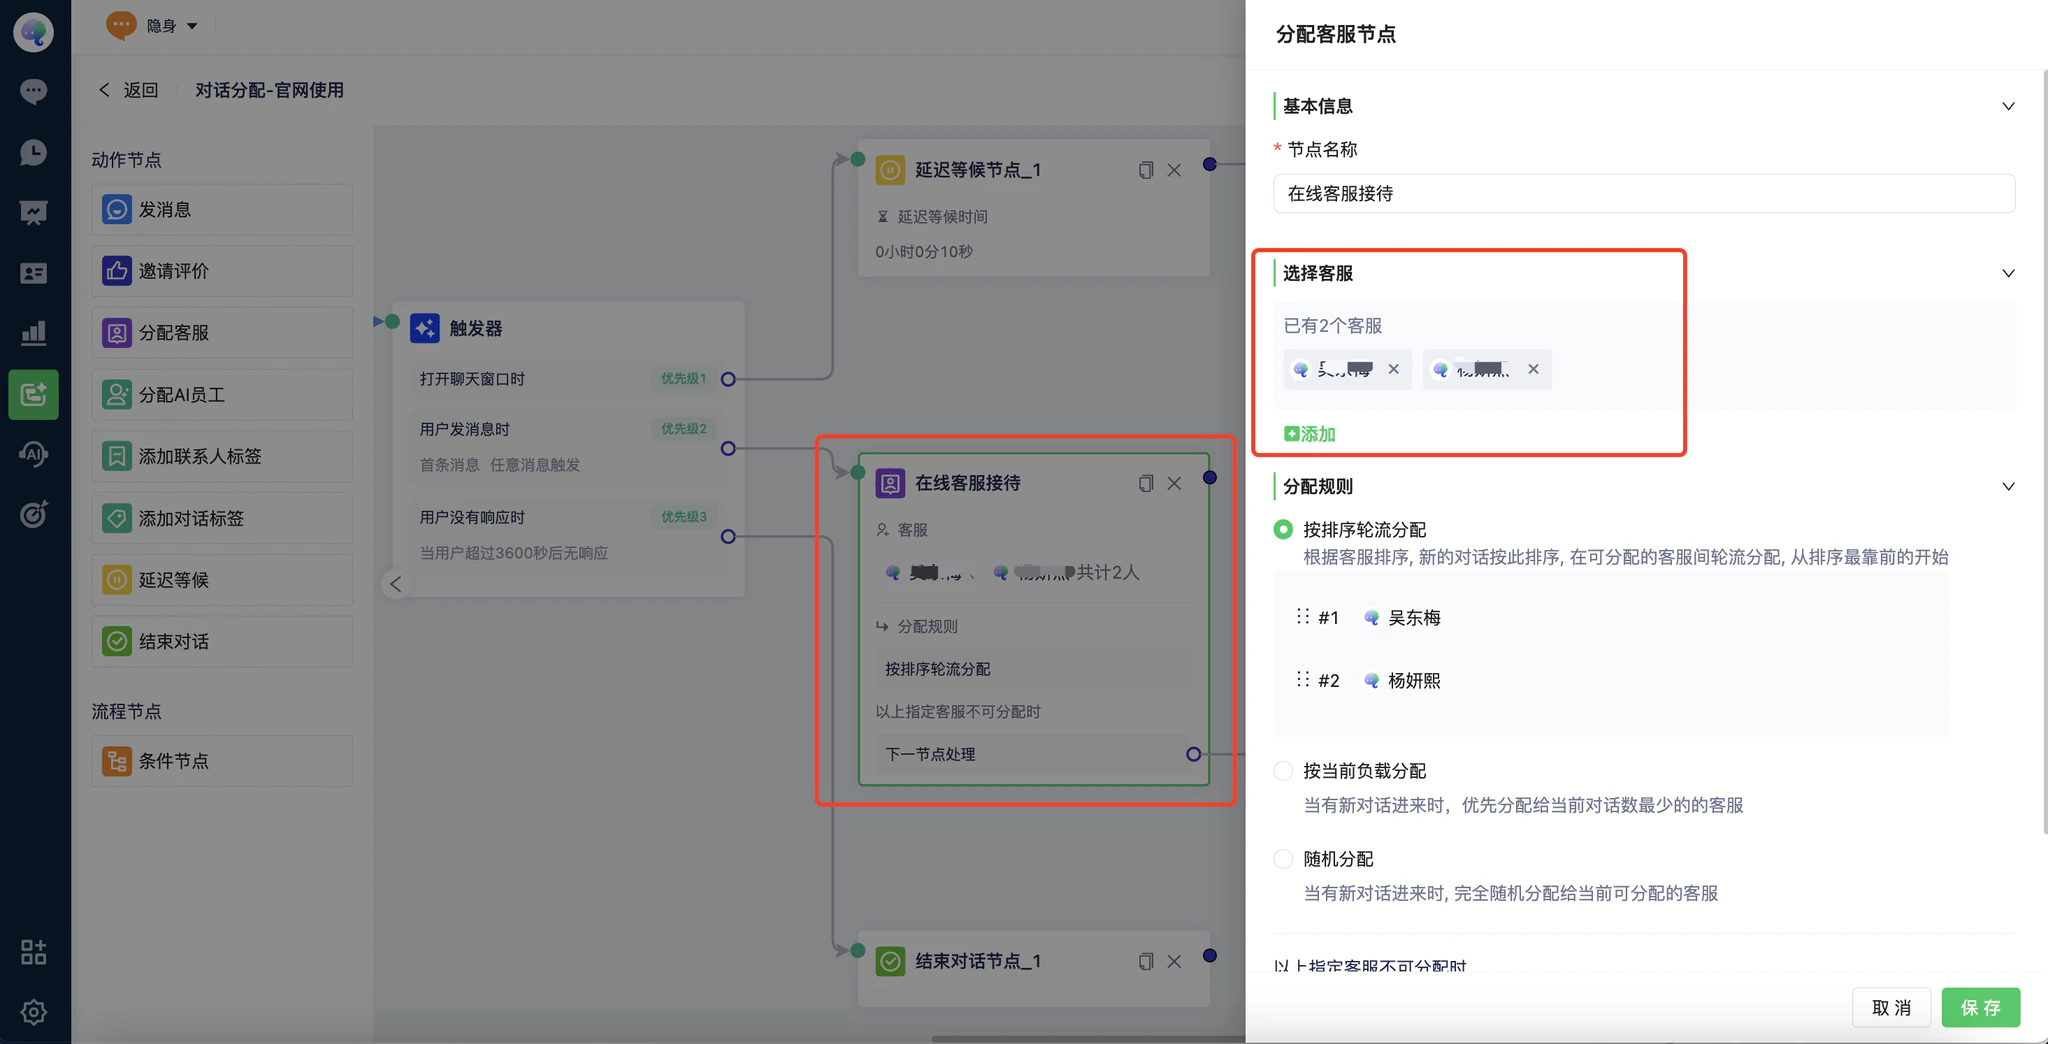Open the chat conversations sidebar icon
The width and height of the screenshot is (2048, 1044).
pos(33,91)
